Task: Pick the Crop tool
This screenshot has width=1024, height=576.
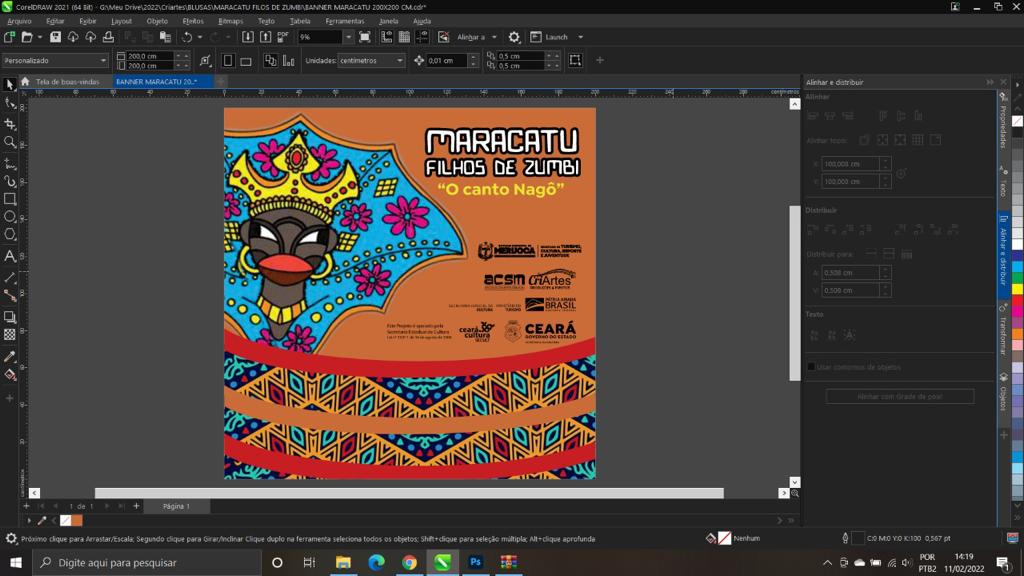Action: pyautogui.click(x=10, y=124)
